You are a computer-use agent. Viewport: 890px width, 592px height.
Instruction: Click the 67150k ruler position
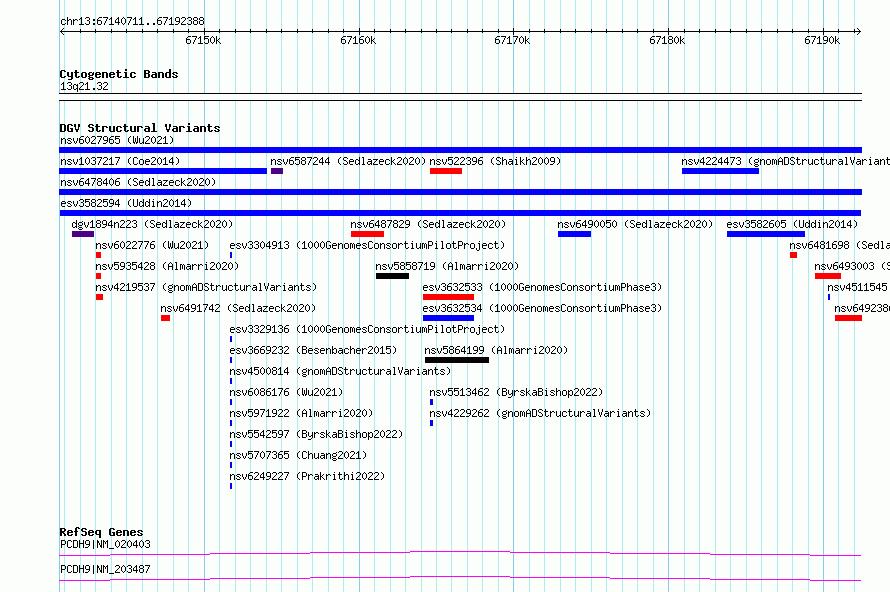click(x=203, y=40)
